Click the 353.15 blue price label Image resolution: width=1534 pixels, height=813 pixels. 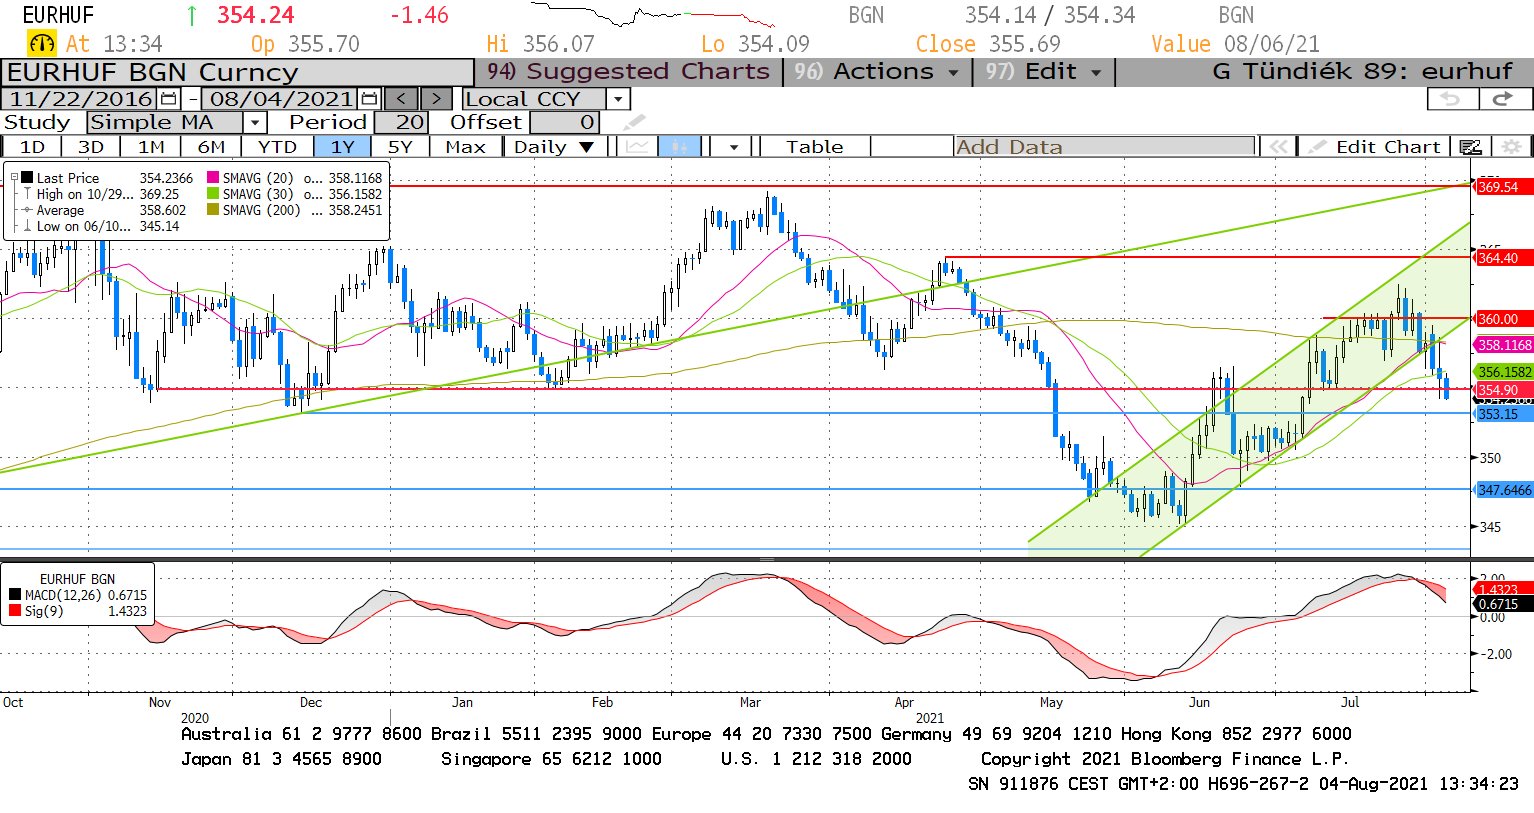1503,414
